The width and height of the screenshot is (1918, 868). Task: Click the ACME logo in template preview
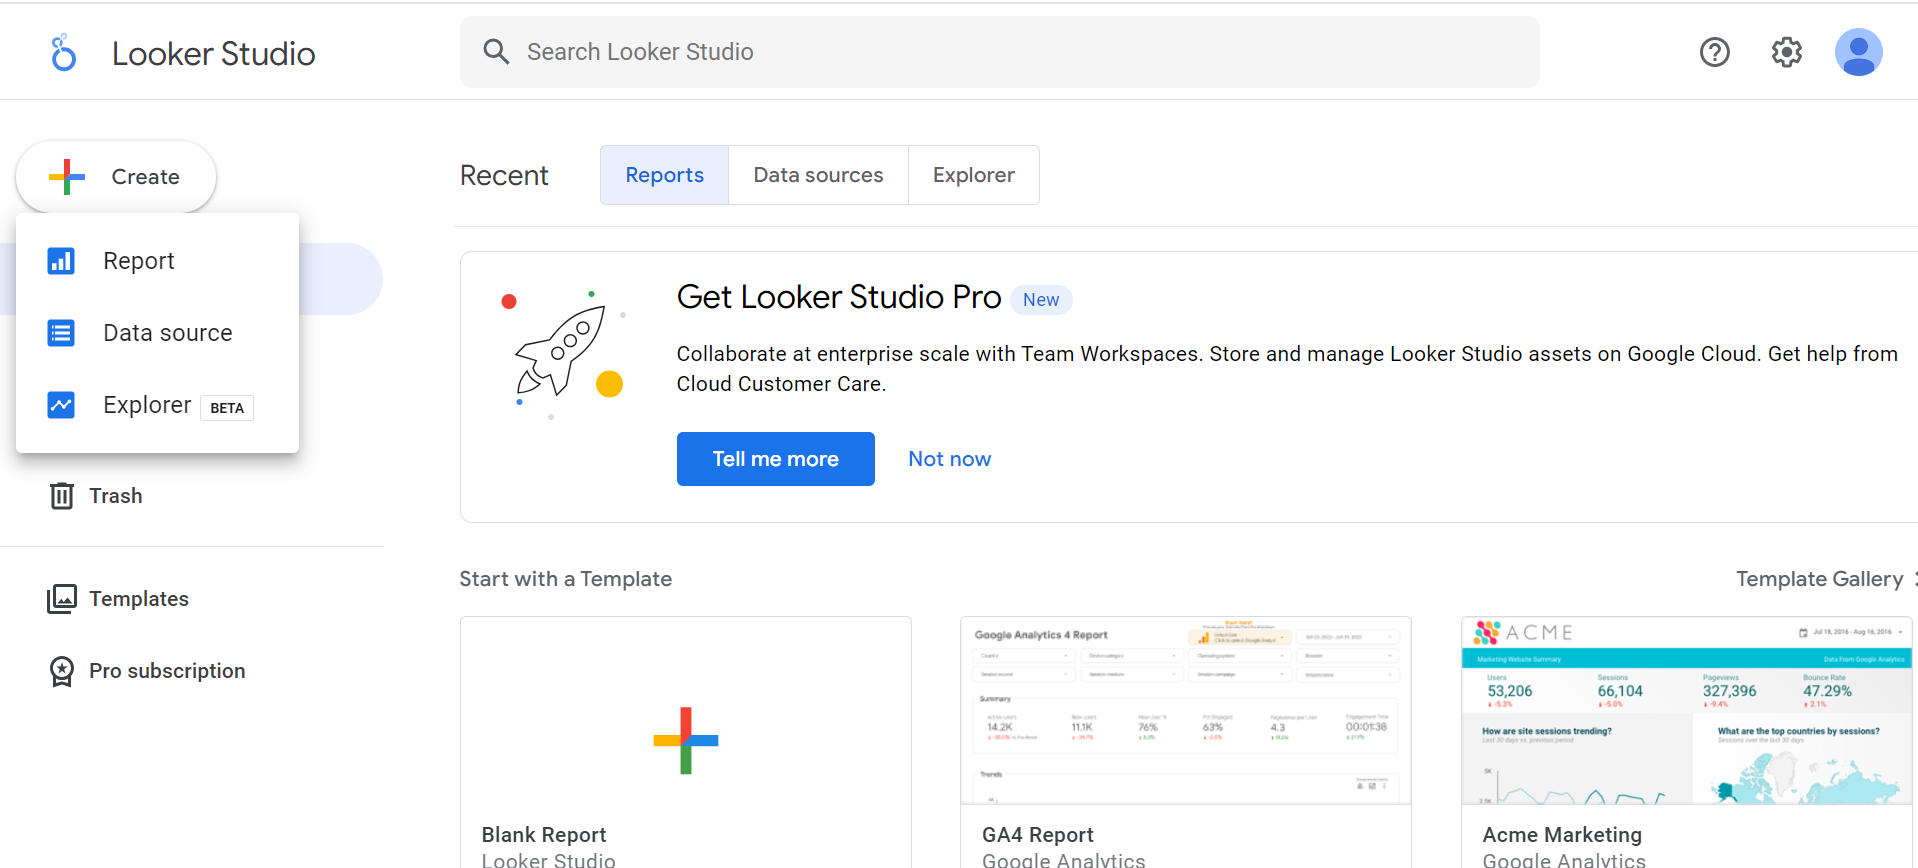click(1524, 632)
